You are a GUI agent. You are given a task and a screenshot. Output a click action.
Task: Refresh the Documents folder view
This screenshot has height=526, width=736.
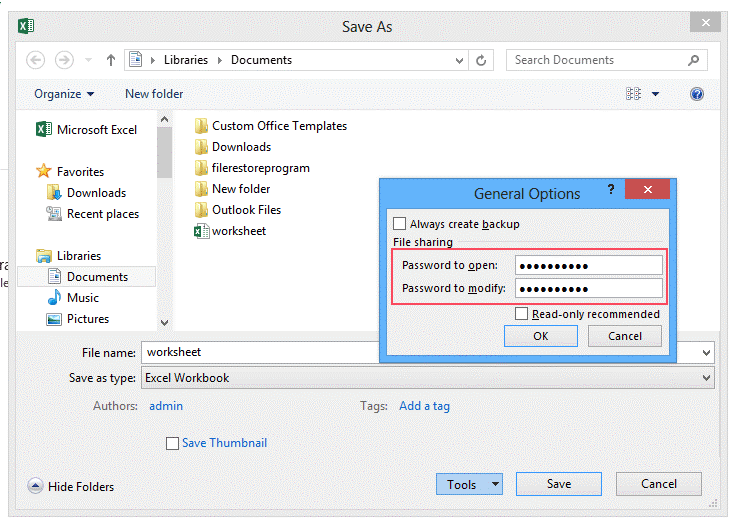[x=481, y=60]
